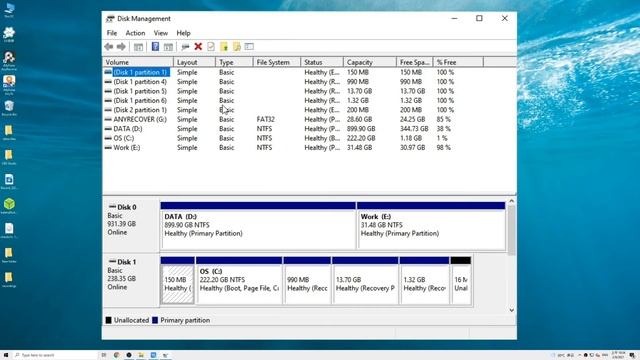This screenshot has height=360, width=640.
Task: Click the graphical view scroll up arrow
Action: coord(511,201)
